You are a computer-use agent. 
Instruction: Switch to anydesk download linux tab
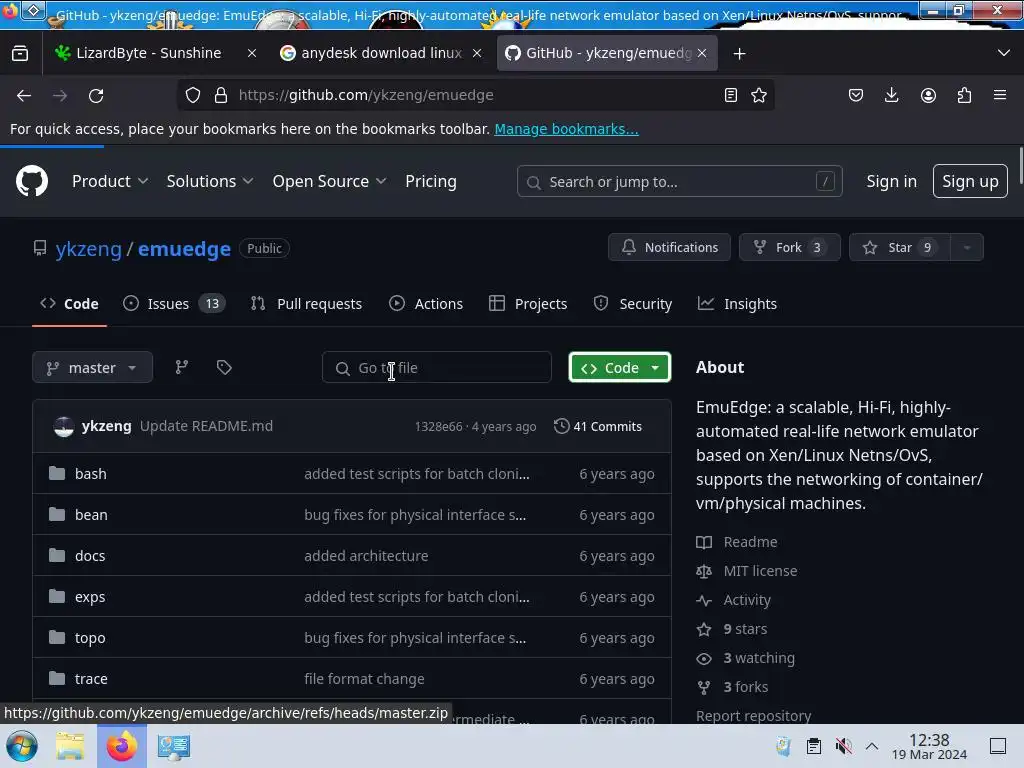coord(371,54)
